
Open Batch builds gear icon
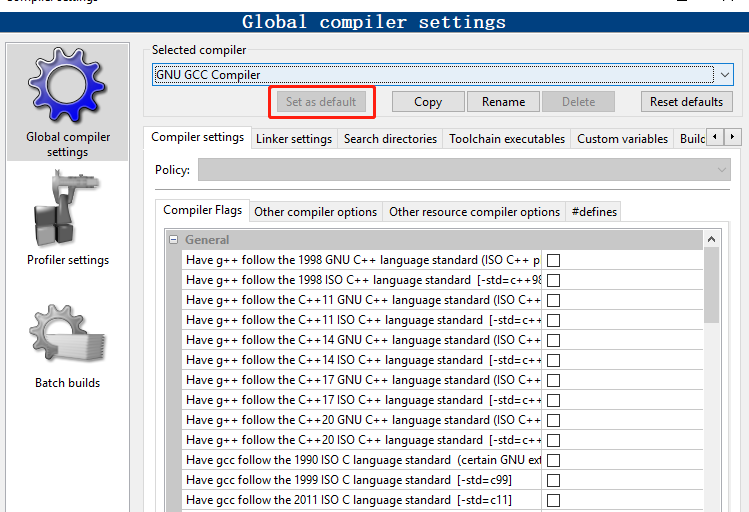pyautogui.click(x=67, y=334)
